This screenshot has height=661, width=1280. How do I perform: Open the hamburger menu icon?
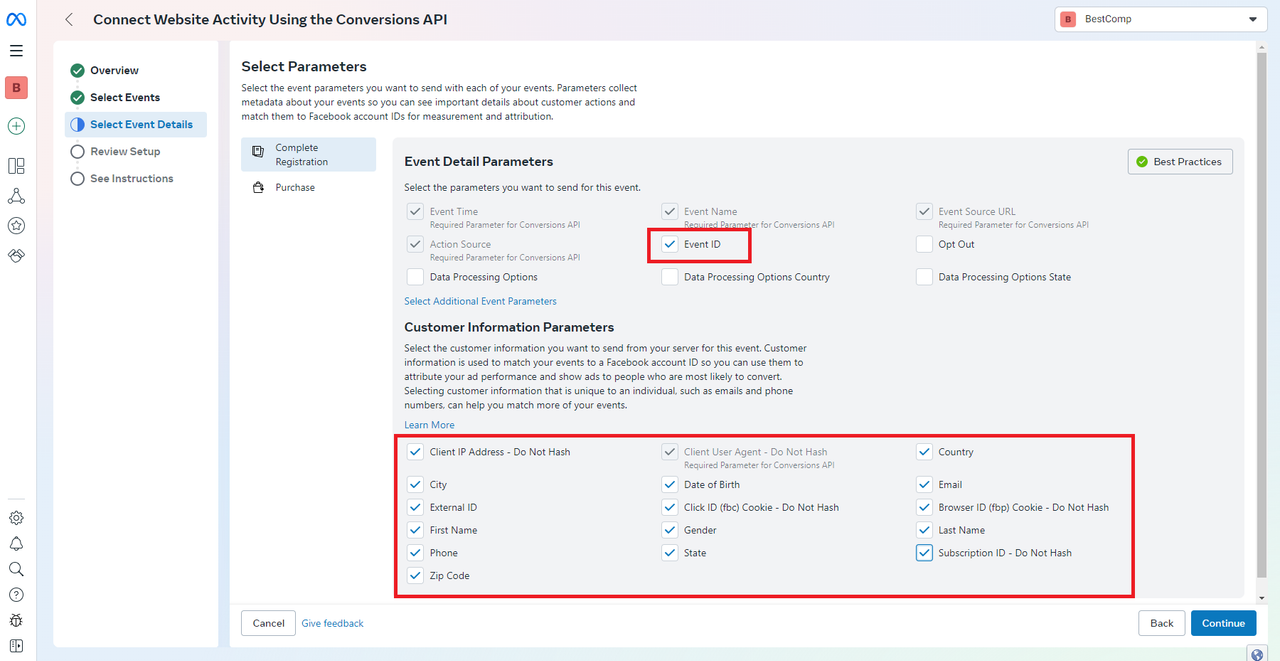[16, 51]
